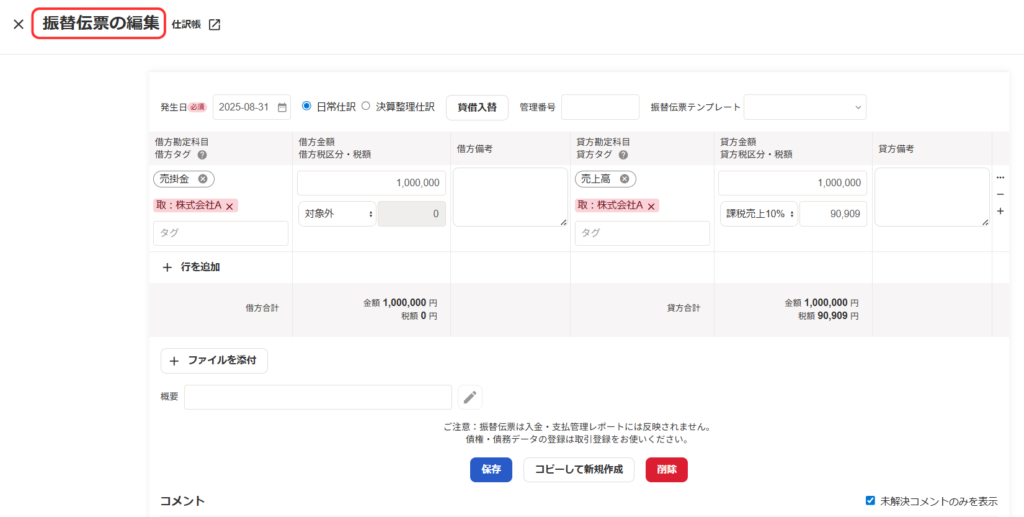This screenshot has height=517, width=1024.
Task: Delete debit tag 取:株式会社A
Action: (x=230, y=206)
